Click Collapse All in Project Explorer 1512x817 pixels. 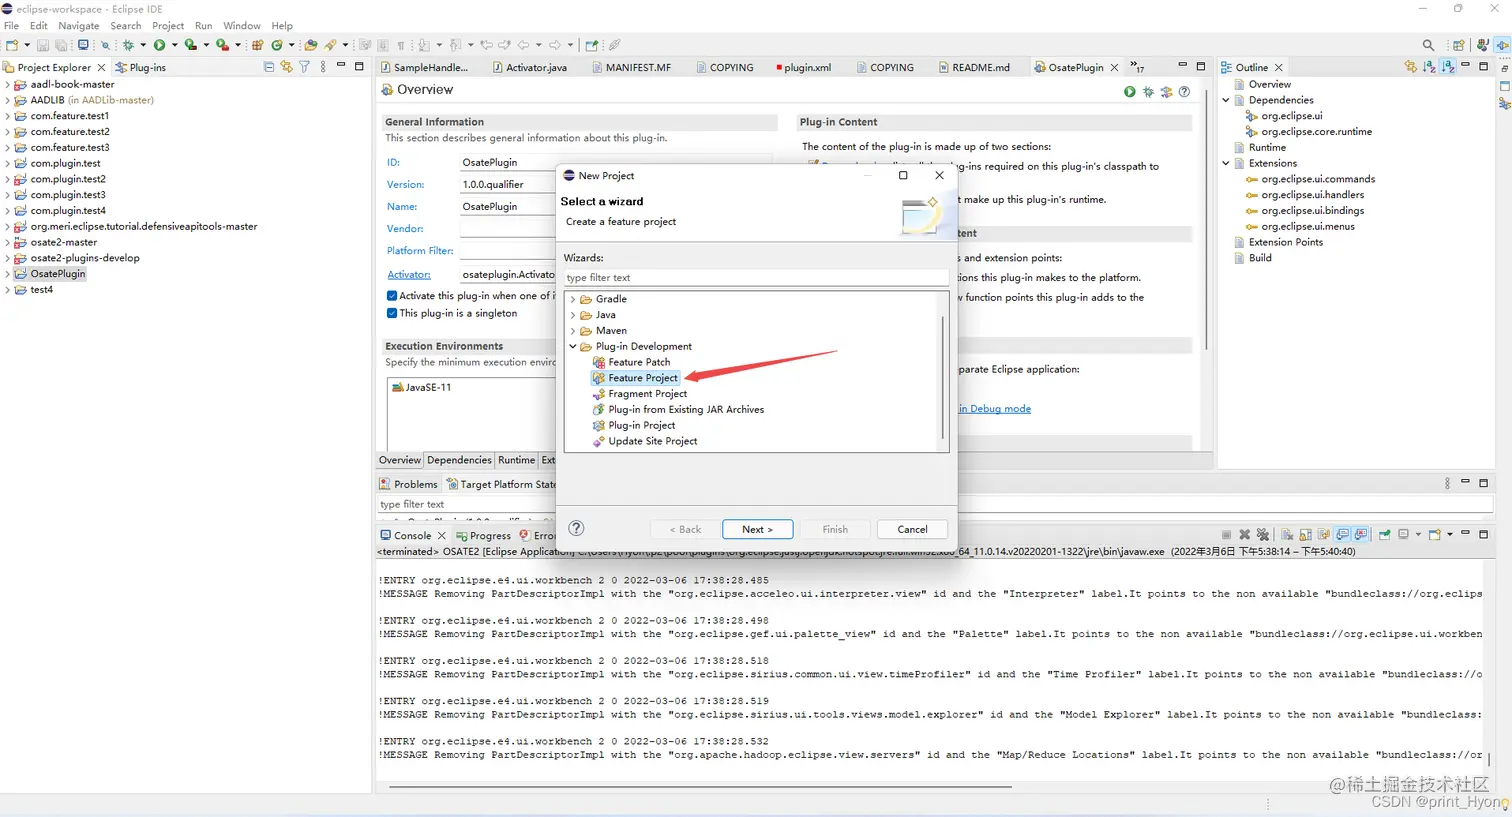click(x=268, y=67)
